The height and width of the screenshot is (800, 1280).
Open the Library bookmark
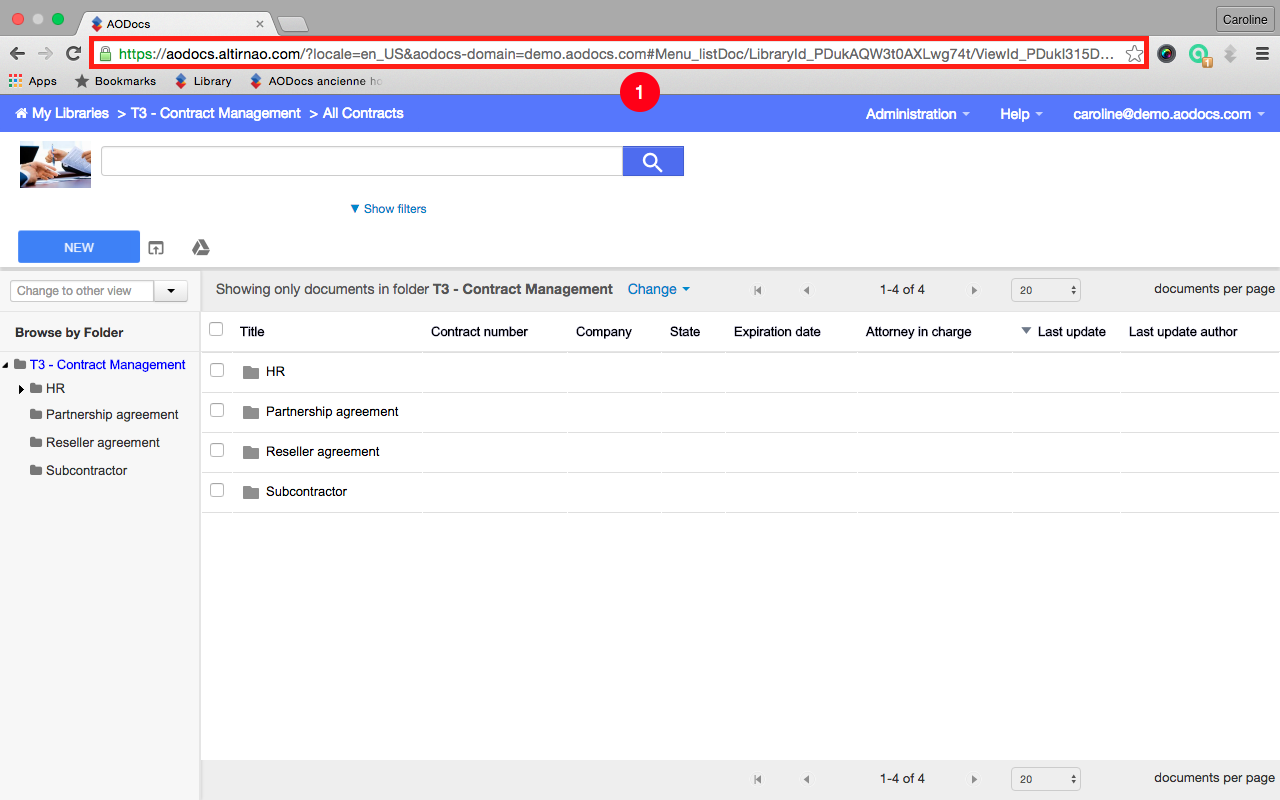tap(203, 81)
